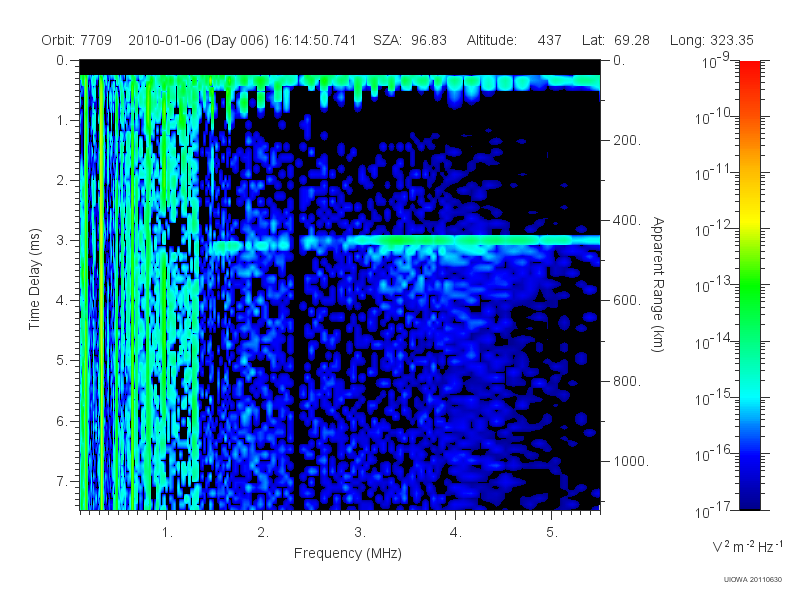Screen dimensions: 800x600
Task: Click the 'Time Delay (ms)' axis label
Action: (34, 279)
